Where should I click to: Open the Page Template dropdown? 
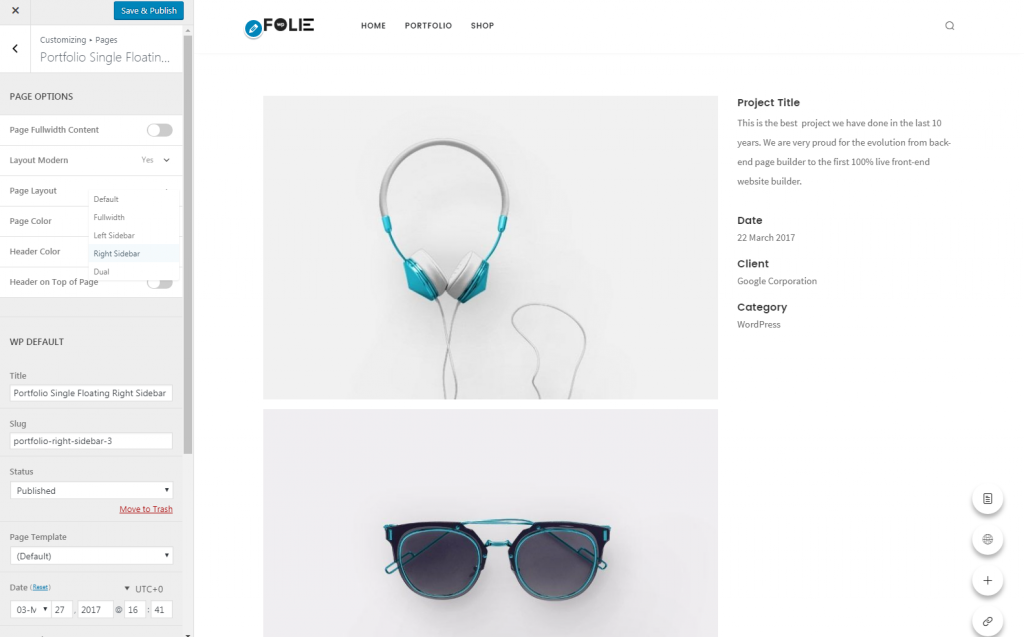pos(91,555)
